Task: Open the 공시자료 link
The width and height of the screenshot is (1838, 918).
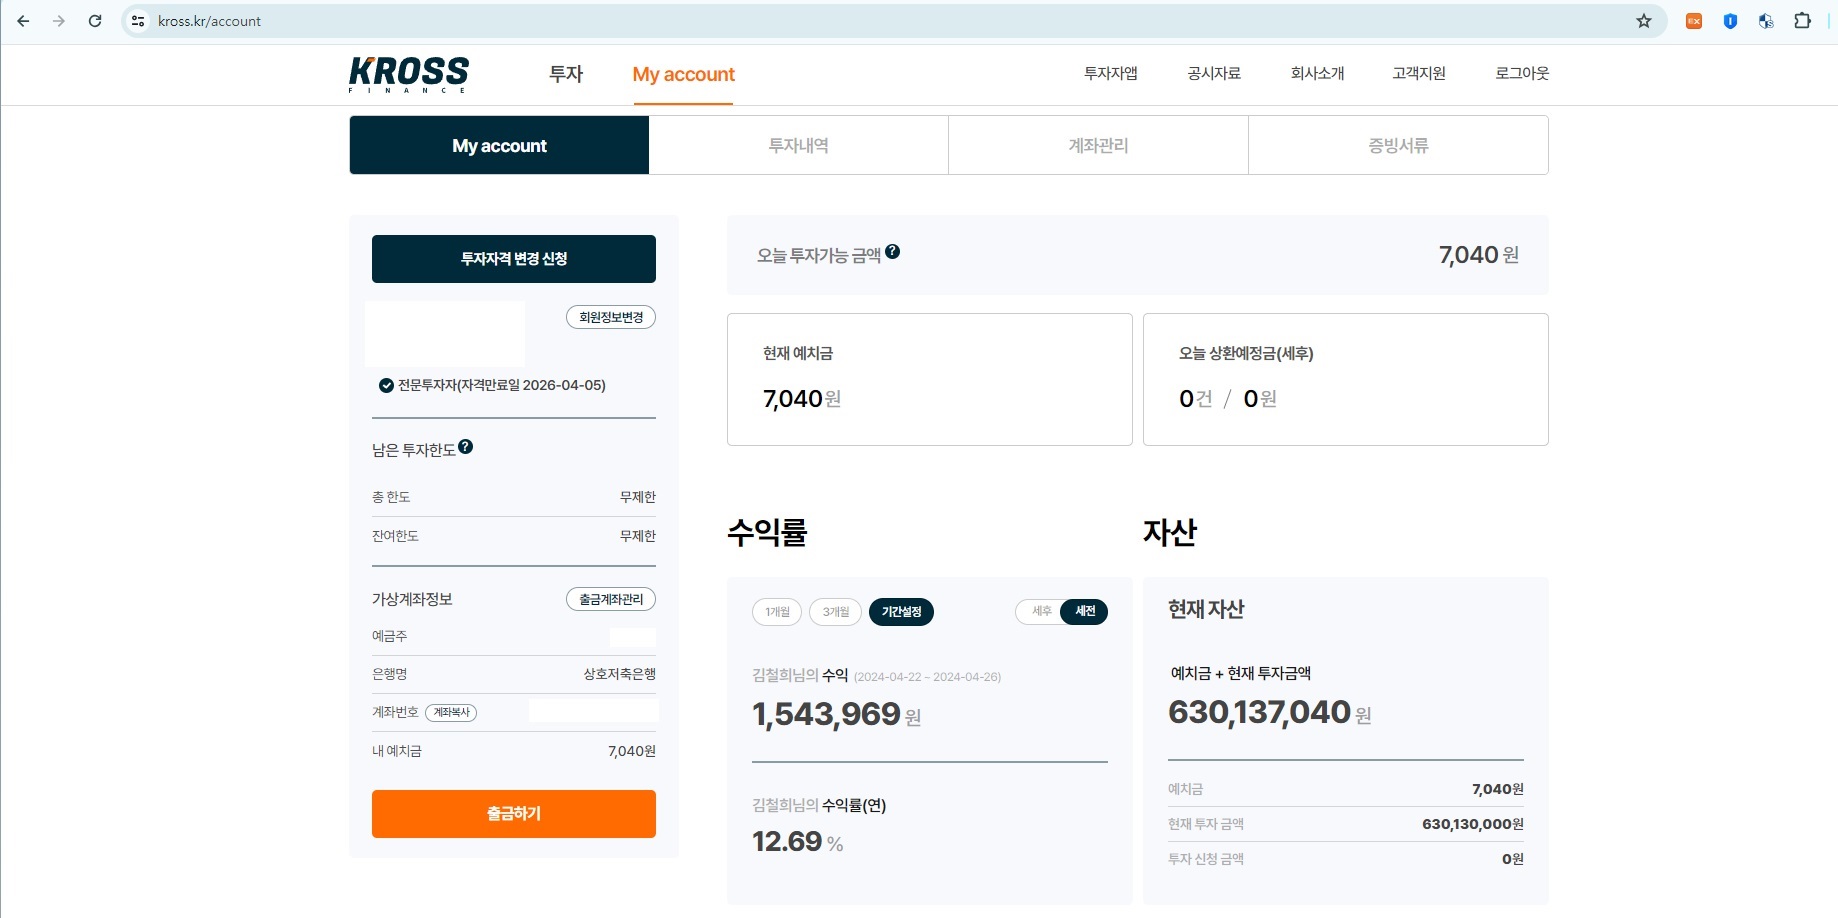Action: coord(1214,73)
